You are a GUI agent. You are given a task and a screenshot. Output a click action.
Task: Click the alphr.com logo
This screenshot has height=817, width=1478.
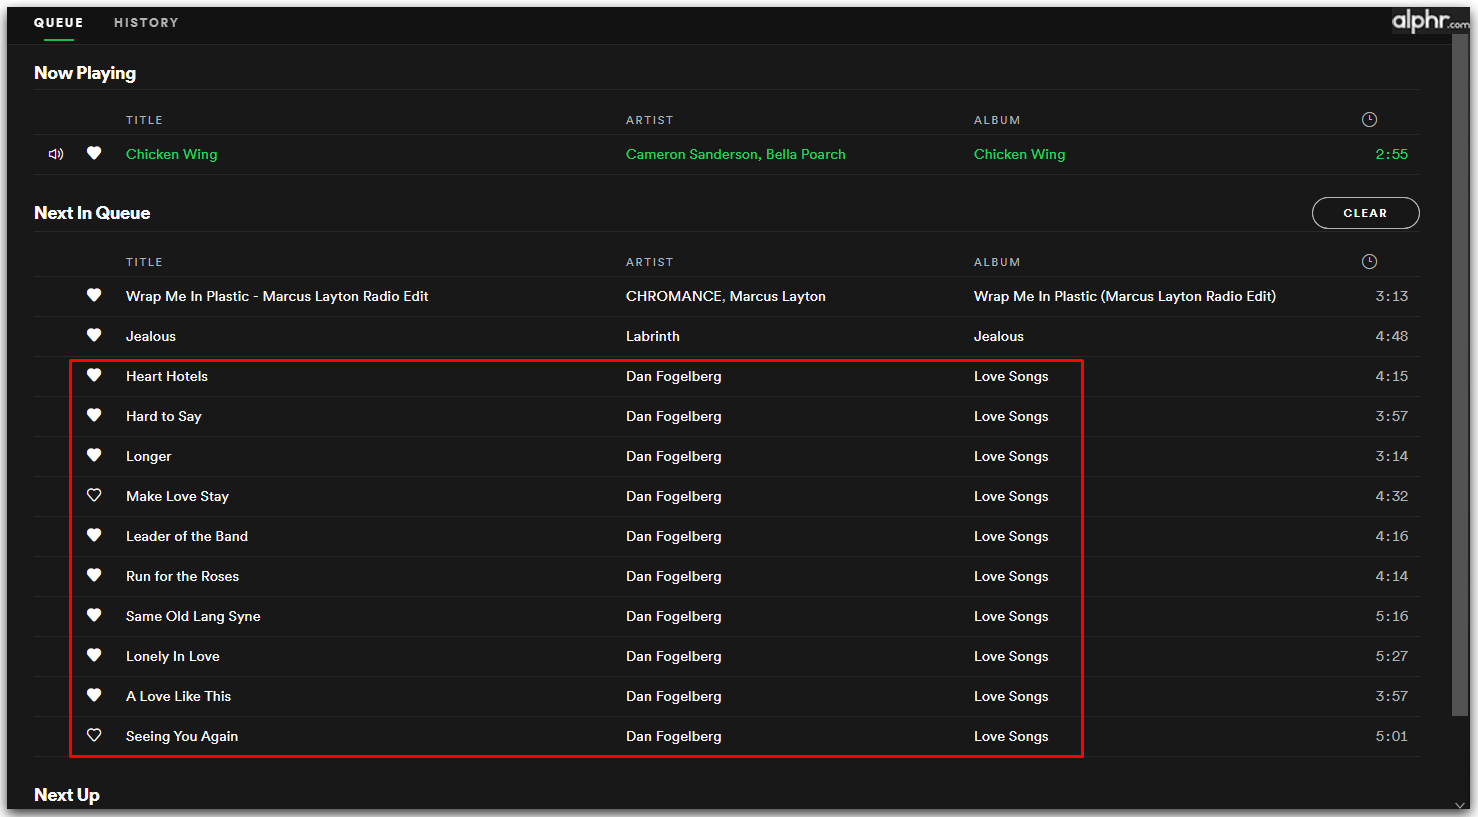pyautogui.click(x=1430, y=19)
